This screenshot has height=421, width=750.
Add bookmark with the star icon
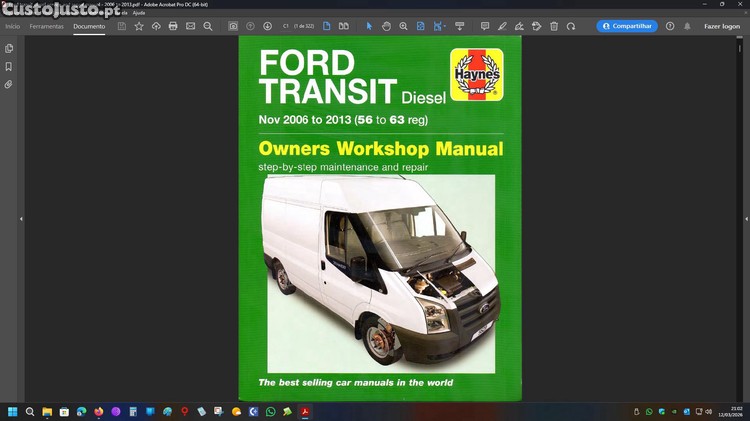pyautogui.click(x=139, y=26)
